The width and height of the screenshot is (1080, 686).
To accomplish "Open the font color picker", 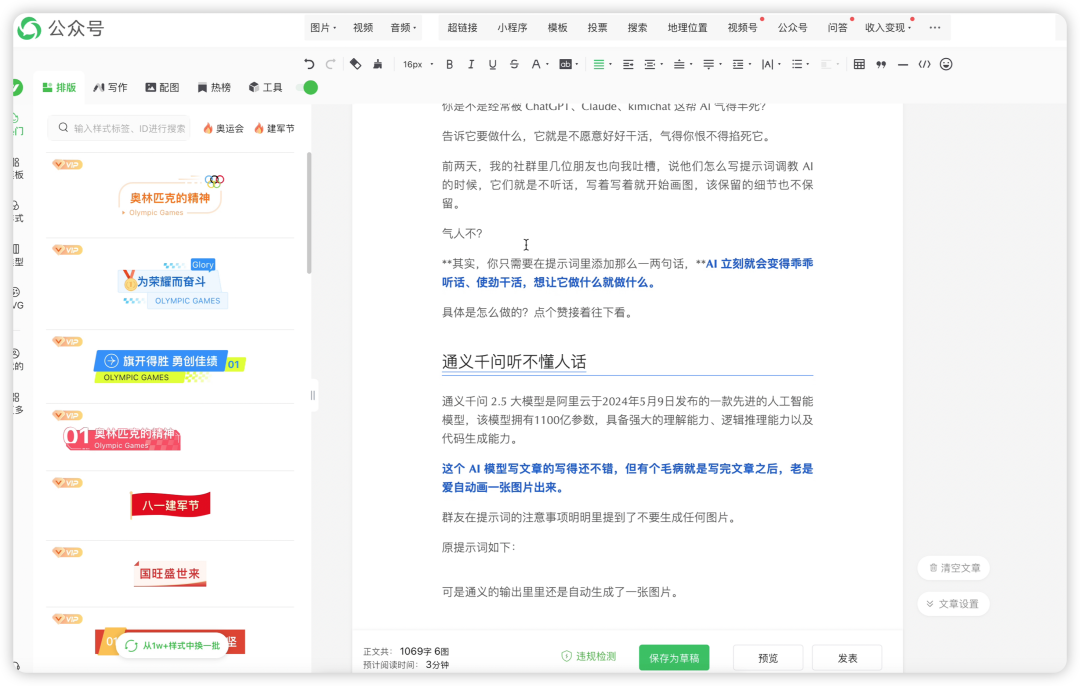I will pos(539,64).
